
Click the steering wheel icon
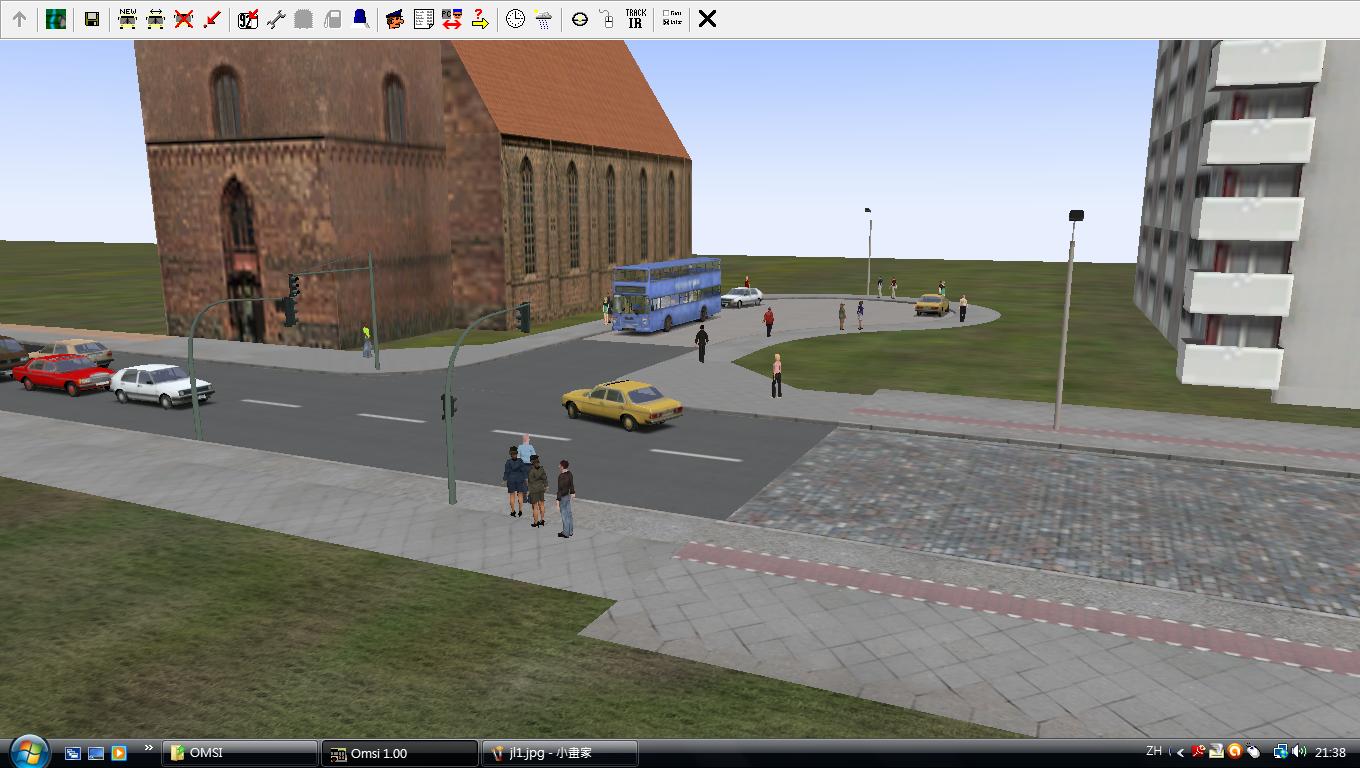point(579,19)
